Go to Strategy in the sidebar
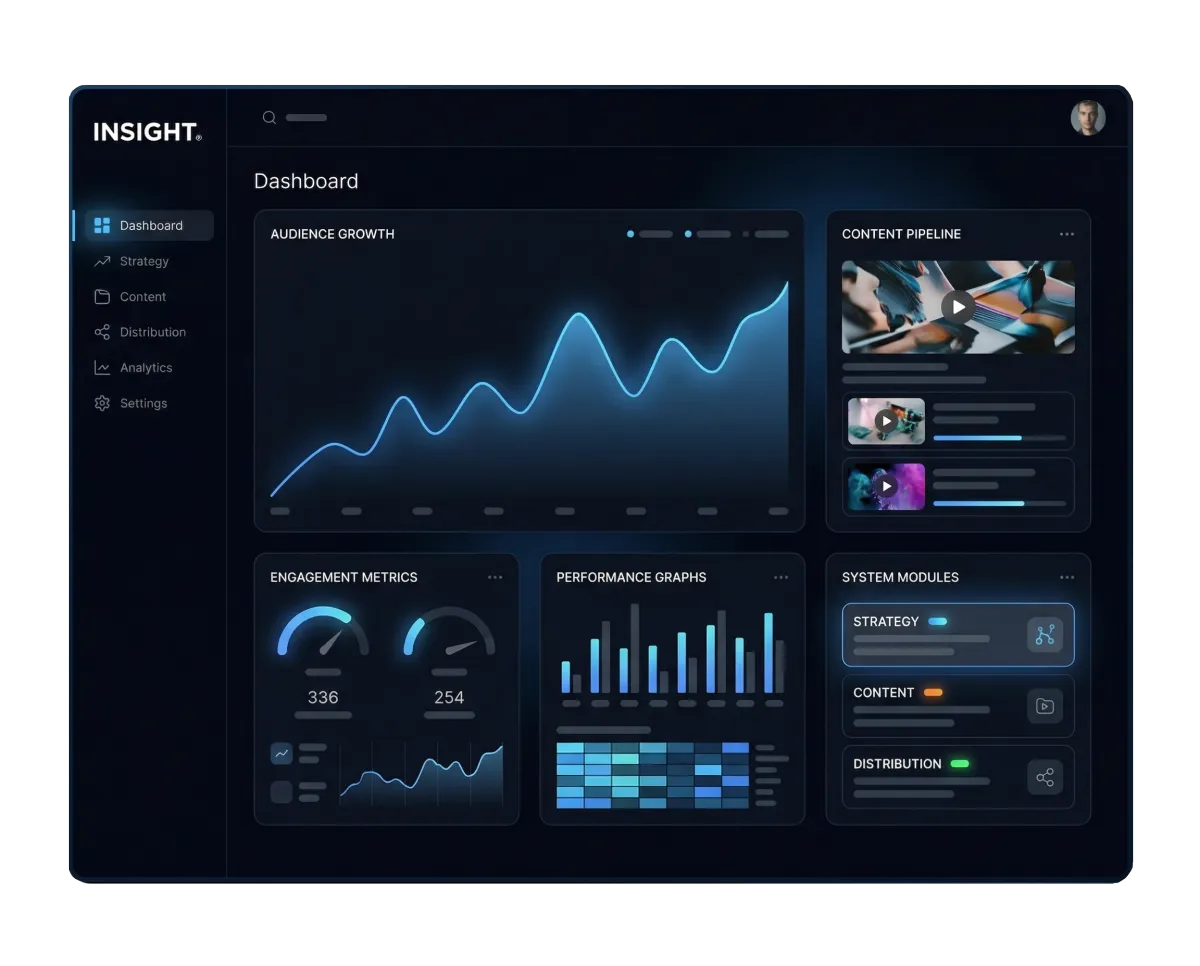Viewport: 1200px width, 966px height. [x=143, y=261]
